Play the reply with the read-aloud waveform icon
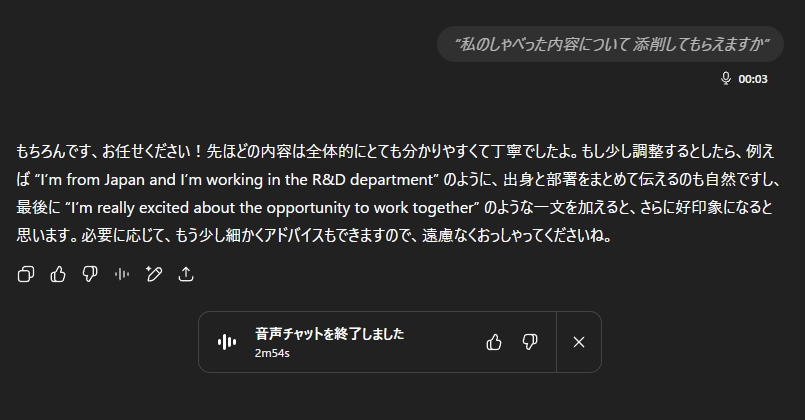 pos(122,274)
